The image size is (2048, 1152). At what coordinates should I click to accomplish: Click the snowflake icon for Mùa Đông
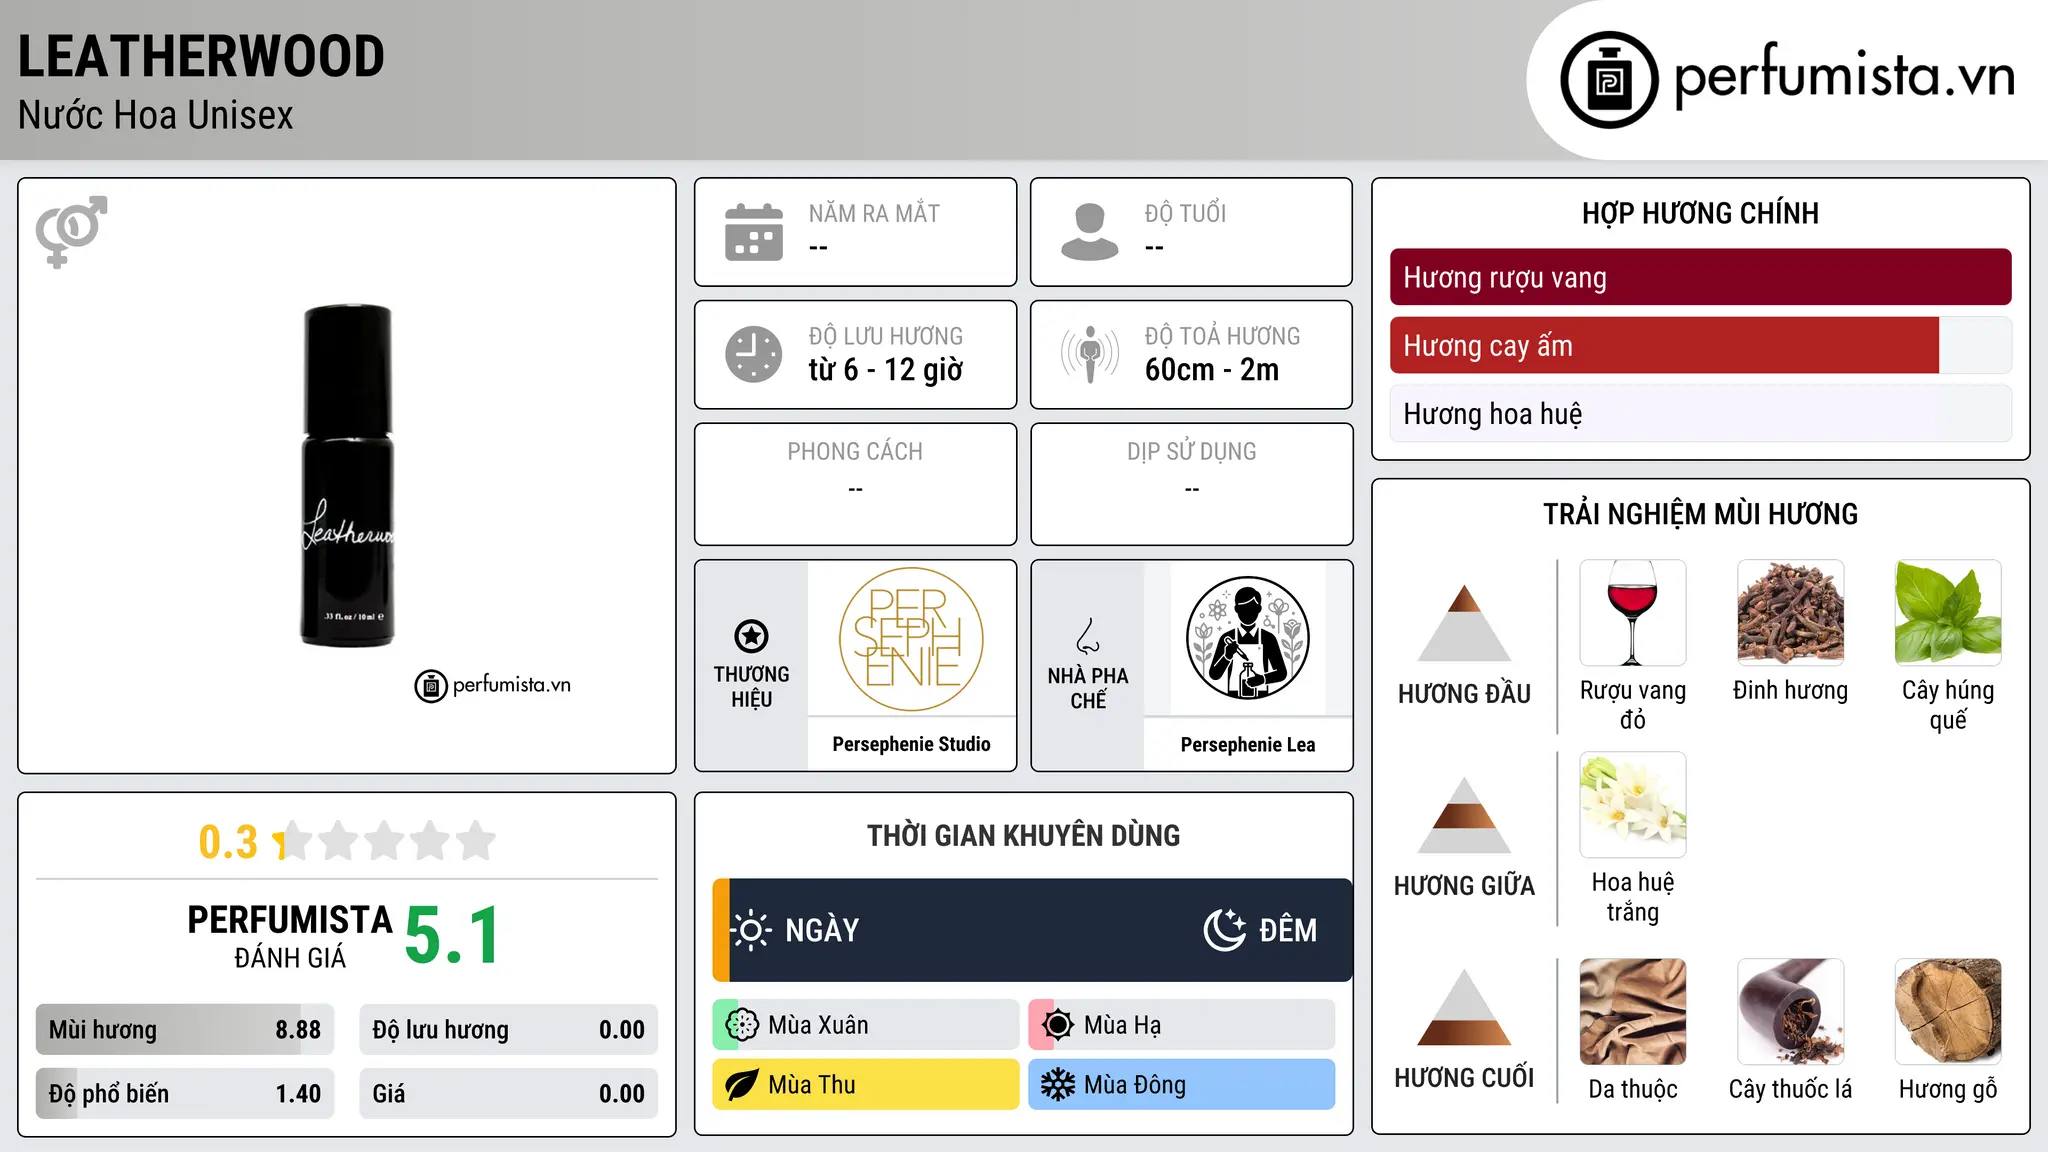pyautogui.click(x=1058, y=1085)
